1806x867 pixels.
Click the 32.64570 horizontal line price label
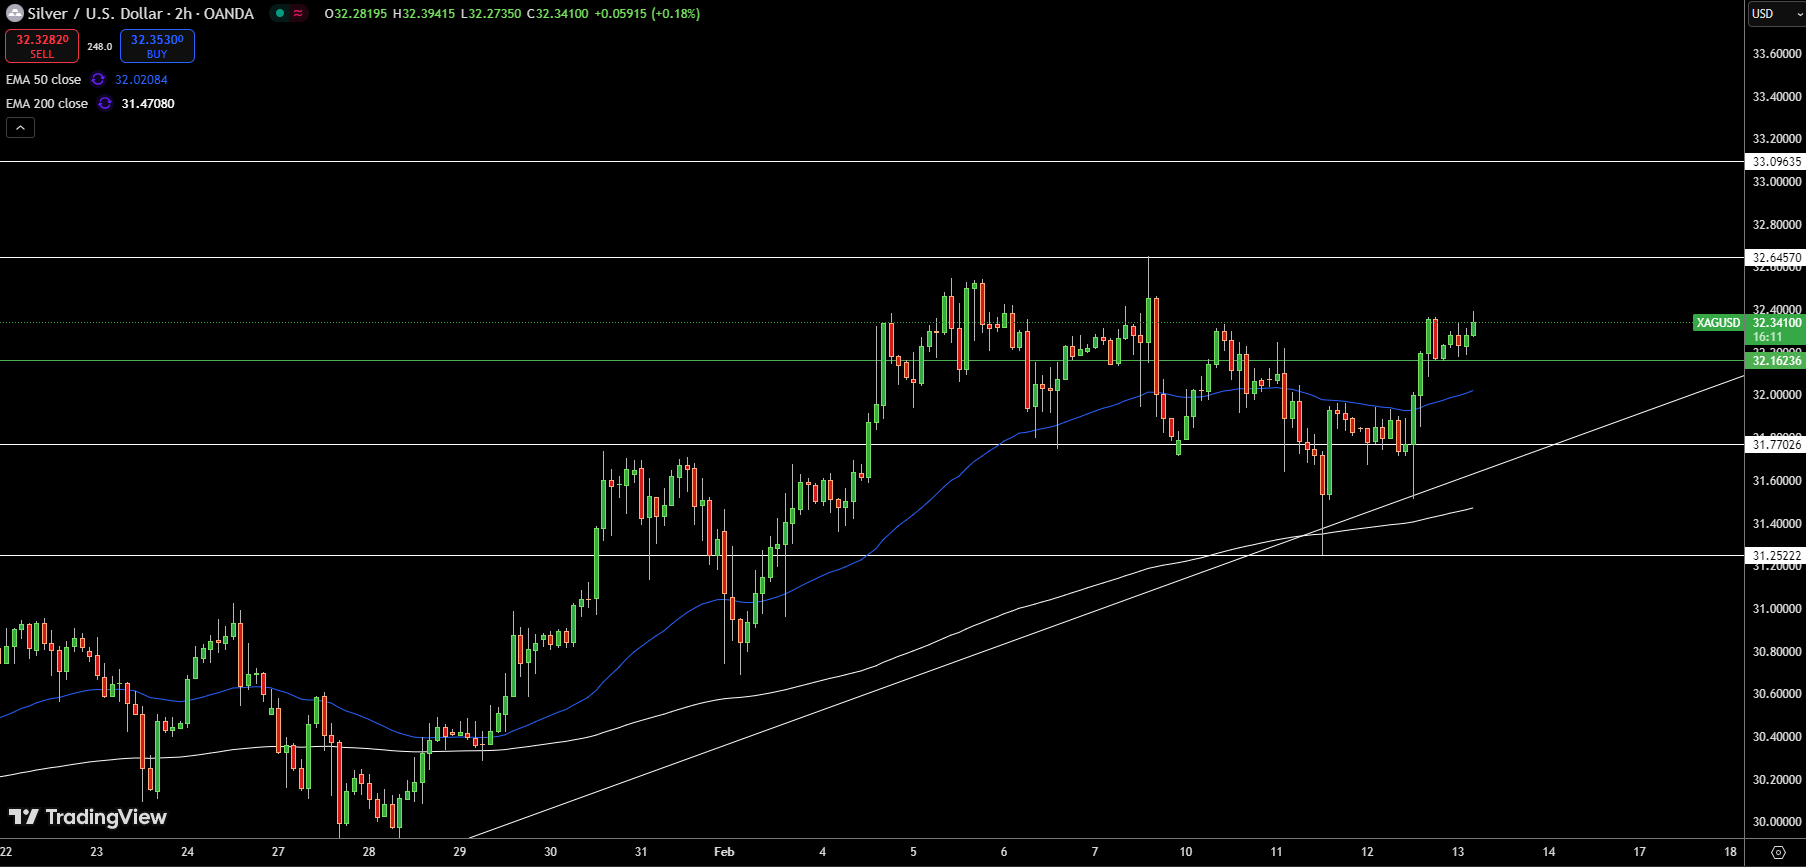(1776, 257)
